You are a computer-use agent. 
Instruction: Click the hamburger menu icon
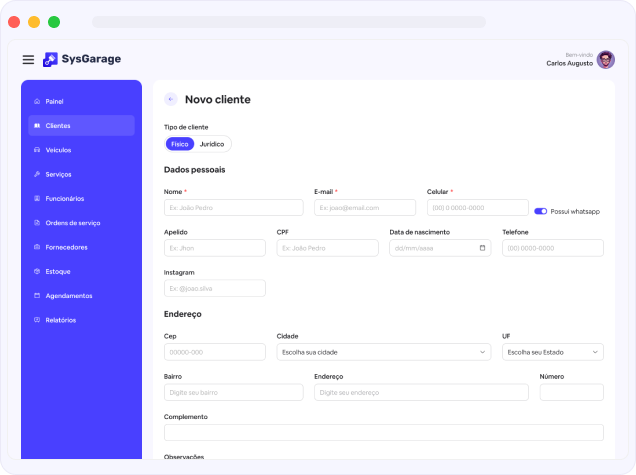[28, 60]
